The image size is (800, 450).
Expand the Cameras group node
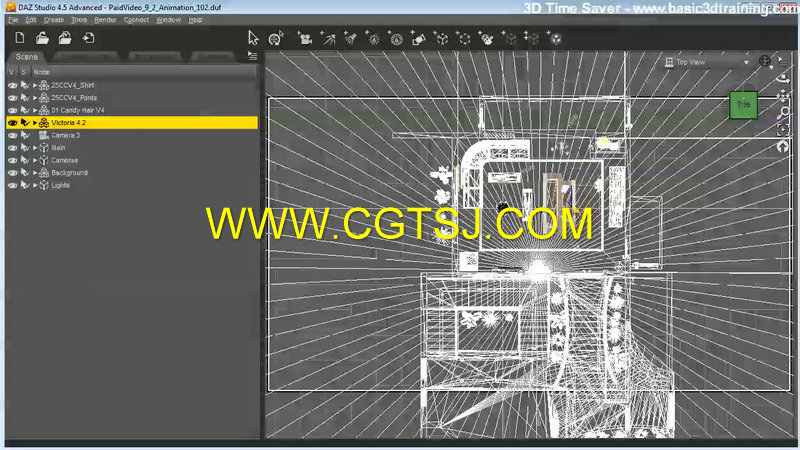tap(35, 160)
